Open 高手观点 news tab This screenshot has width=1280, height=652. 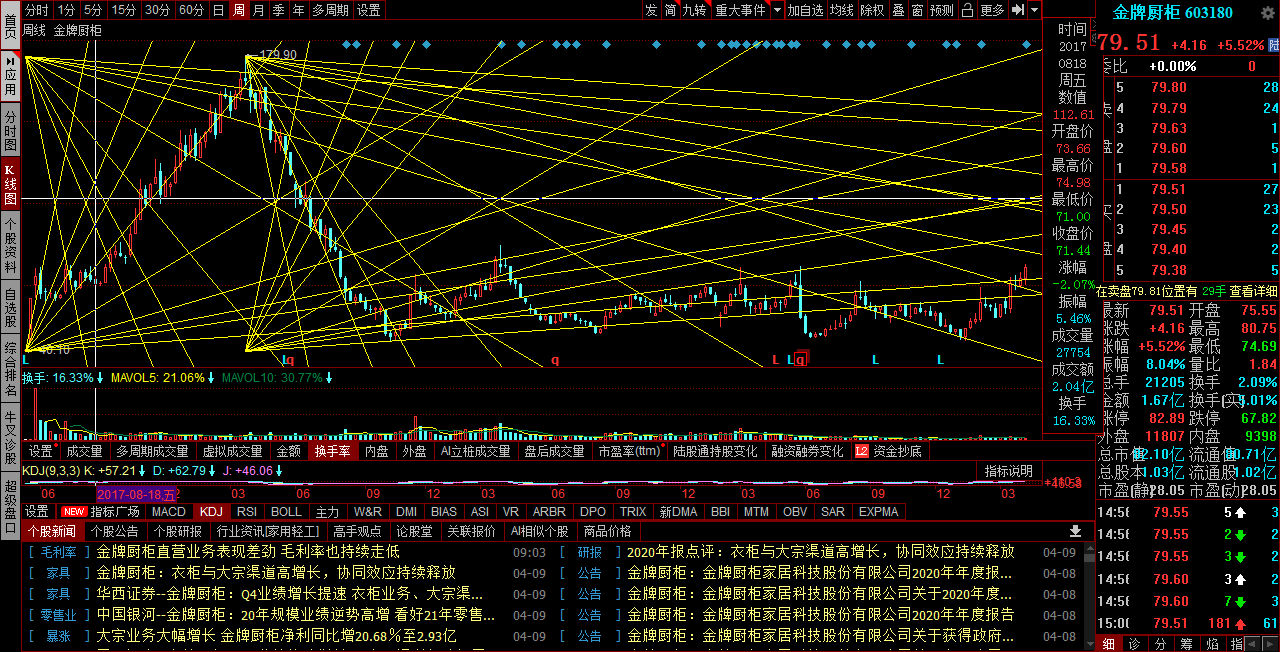357,531
